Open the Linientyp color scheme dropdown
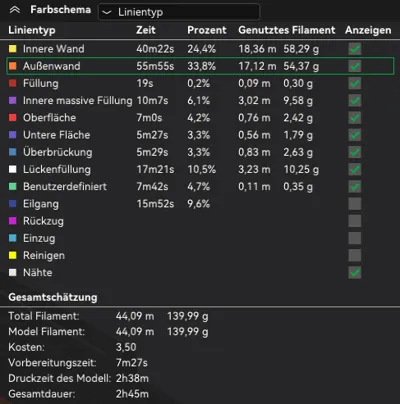Viewport: 400px width, 404px height. pyautogui.click(x=179, y=12)
